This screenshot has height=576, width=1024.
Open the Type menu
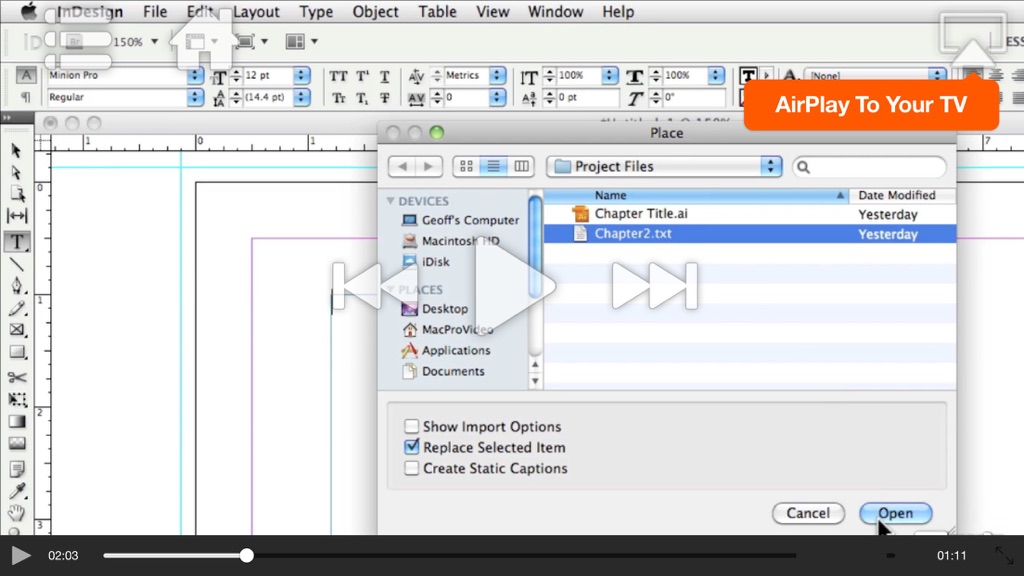pyautogui.click(x=316, y=12)
